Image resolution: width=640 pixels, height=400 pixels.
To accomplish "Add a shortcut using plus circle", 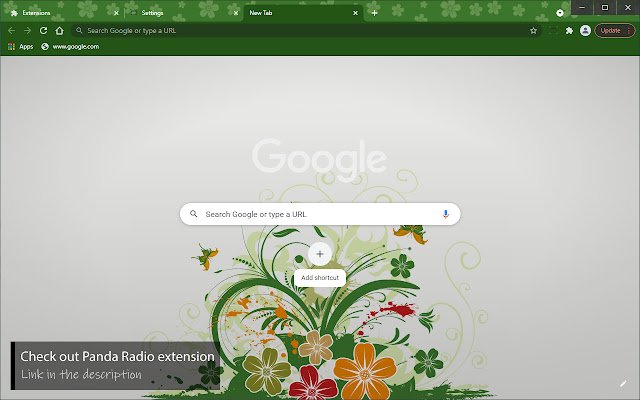I will [320, 254].
